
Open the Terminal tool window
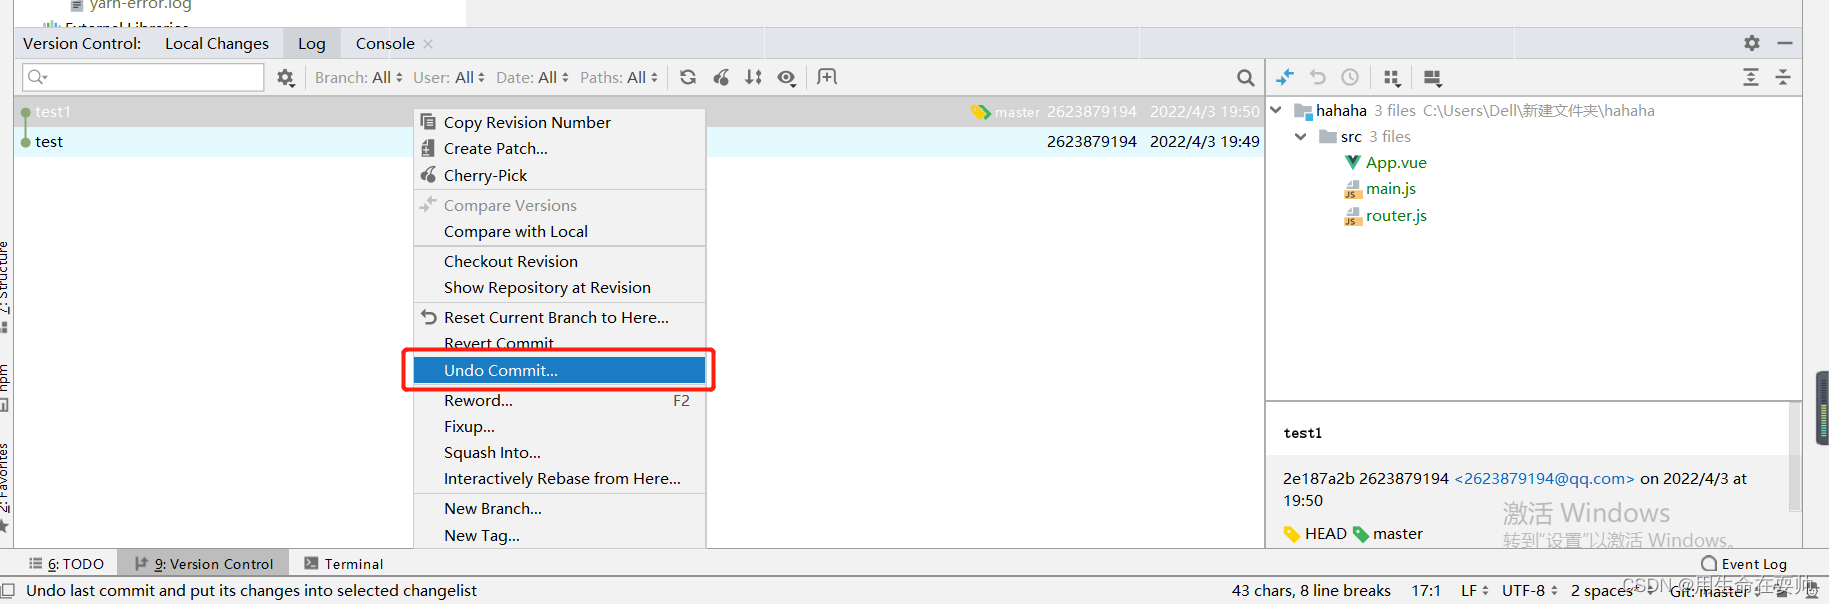(344, 564)
